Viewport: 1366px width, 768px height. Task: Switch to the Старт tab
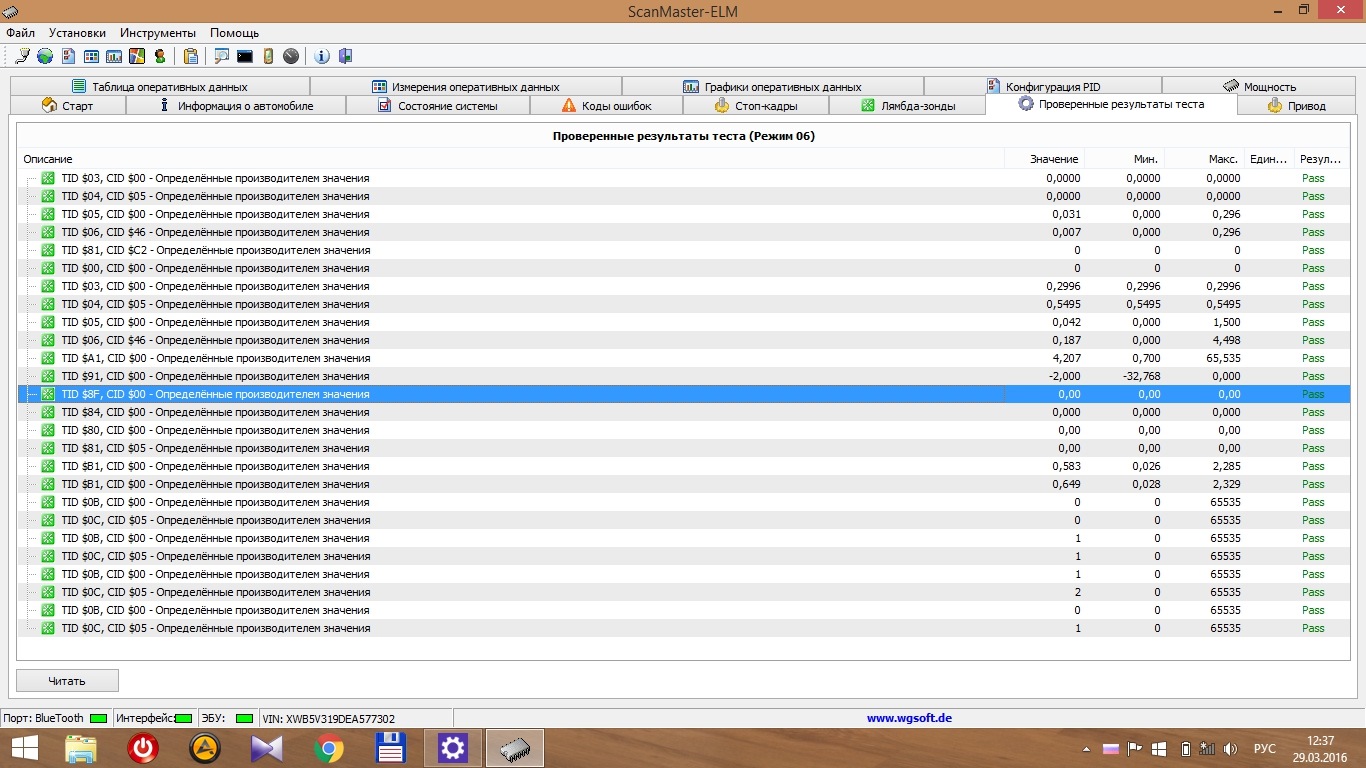pyautogui.click(x=68, y=106)
